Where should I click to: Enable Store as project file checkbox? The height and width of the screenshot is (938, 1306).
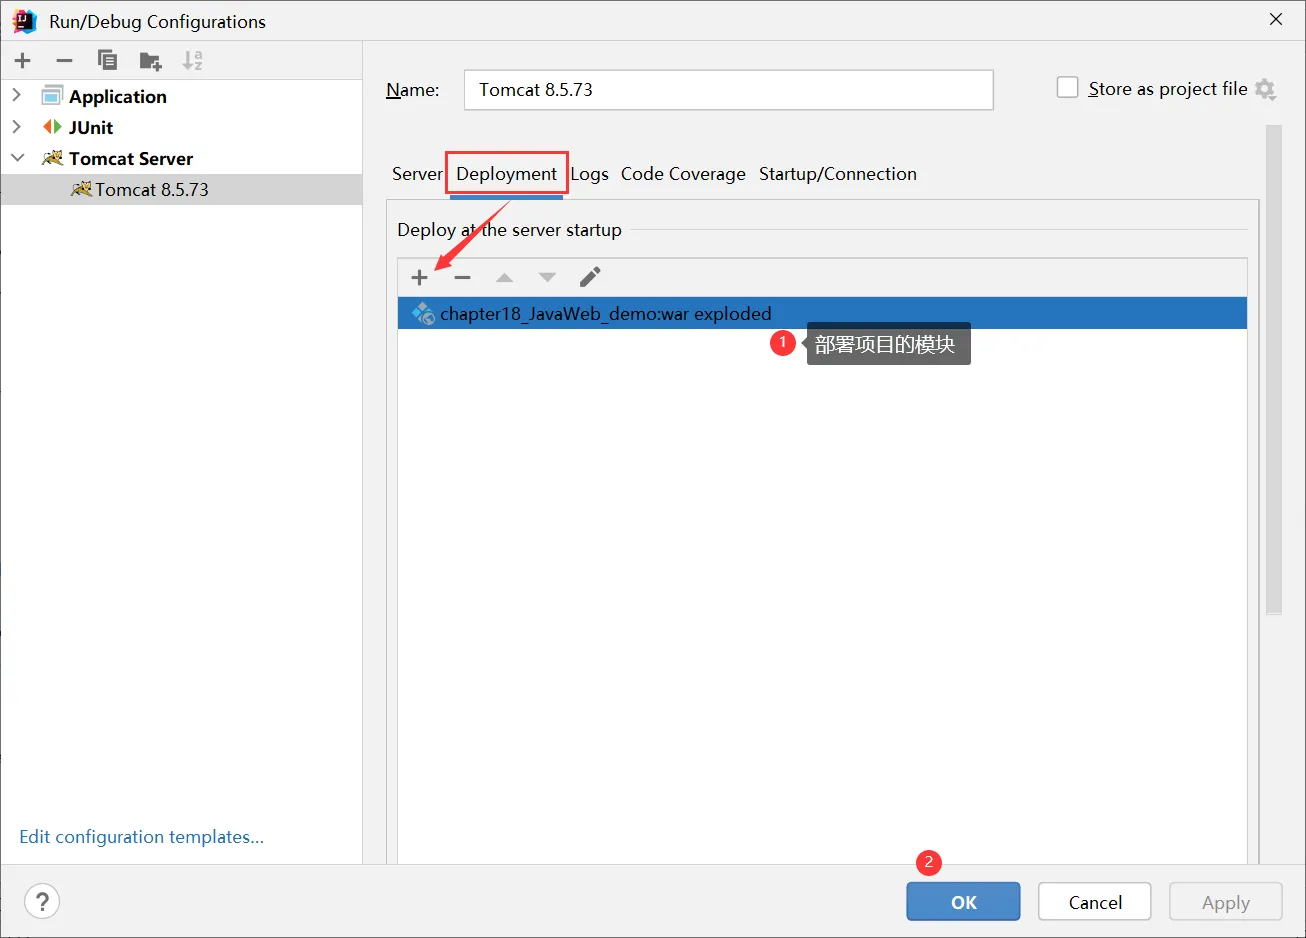(1068, 88)
